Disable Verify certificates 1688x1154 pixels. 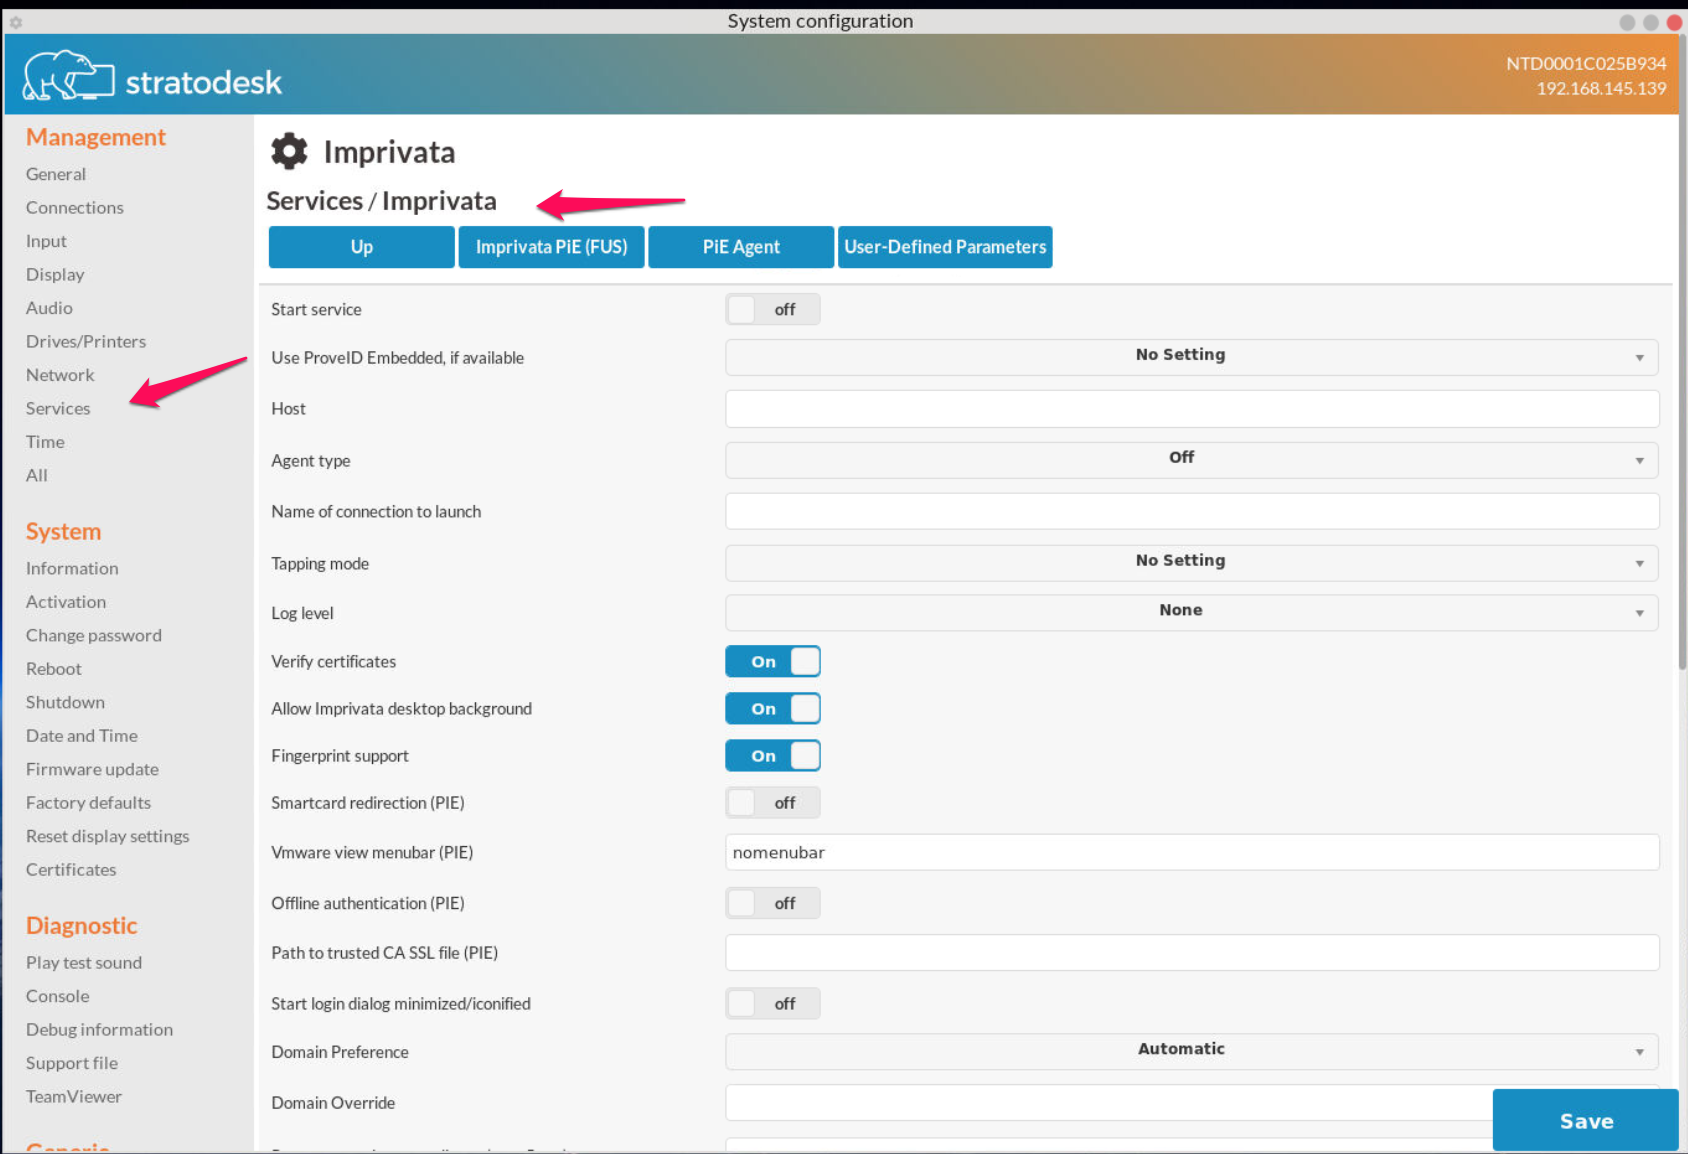tap(772, 661)
